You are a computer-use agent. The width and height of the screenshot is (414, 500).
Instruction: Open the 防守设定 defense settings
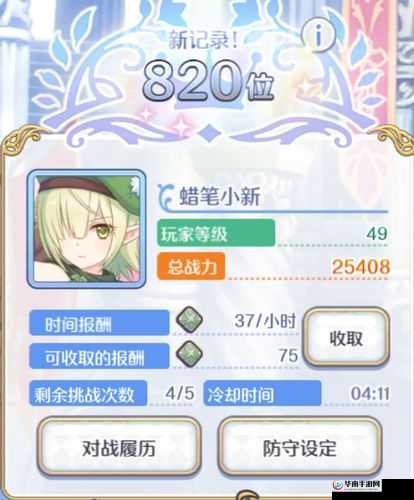coord(299,446)
